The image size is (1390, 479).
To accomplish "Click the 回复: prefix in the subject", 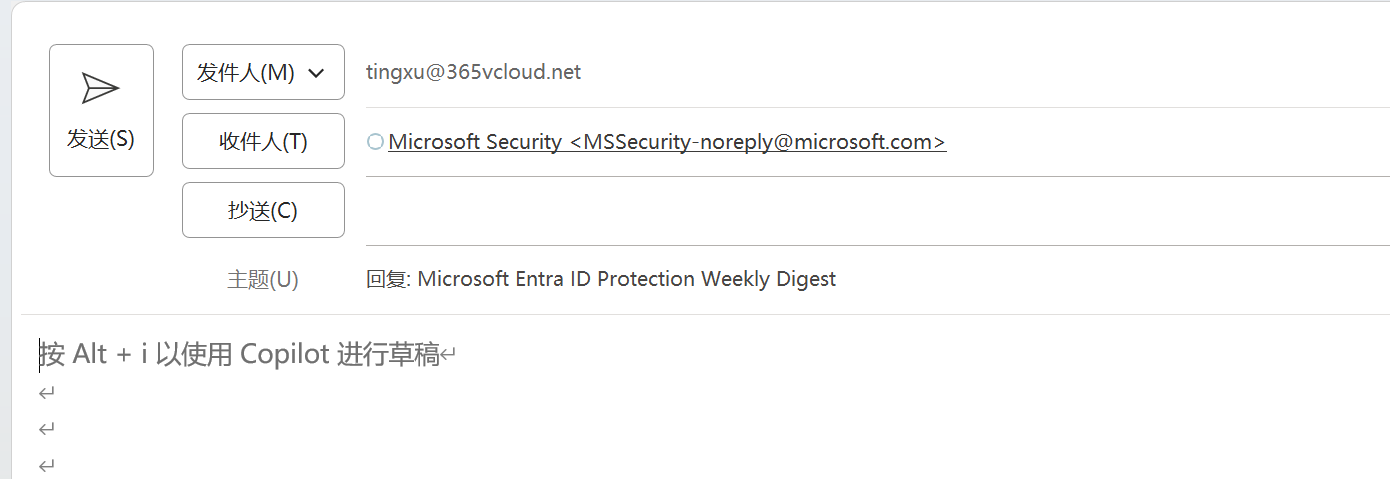I will click(388, 279).
